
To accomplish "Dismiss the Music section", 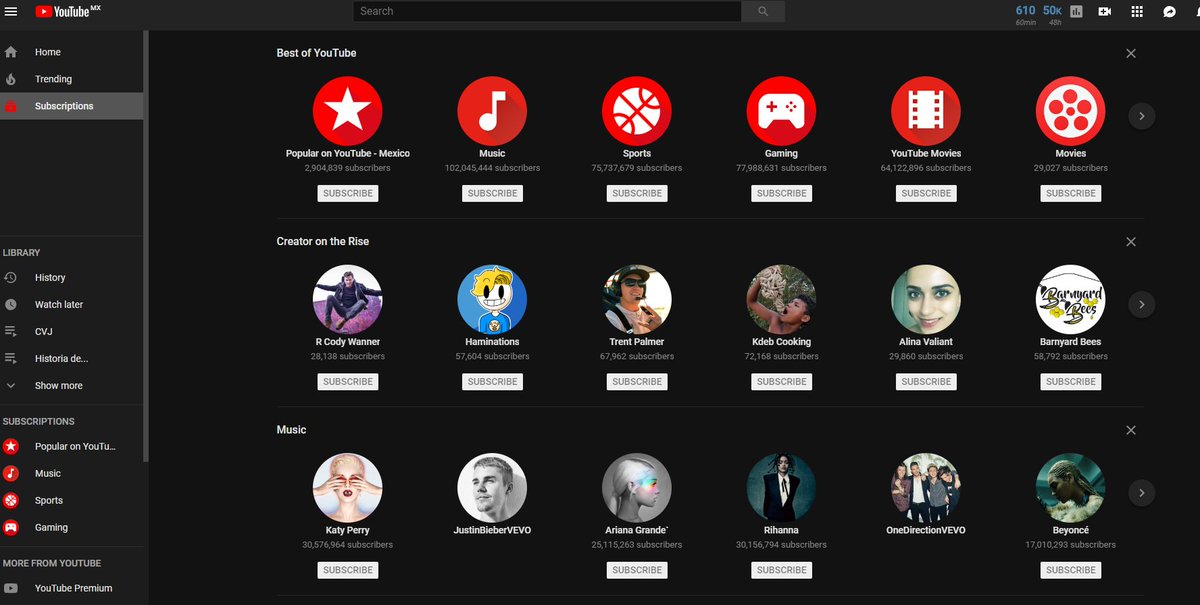I will [x=1131, y=430].
